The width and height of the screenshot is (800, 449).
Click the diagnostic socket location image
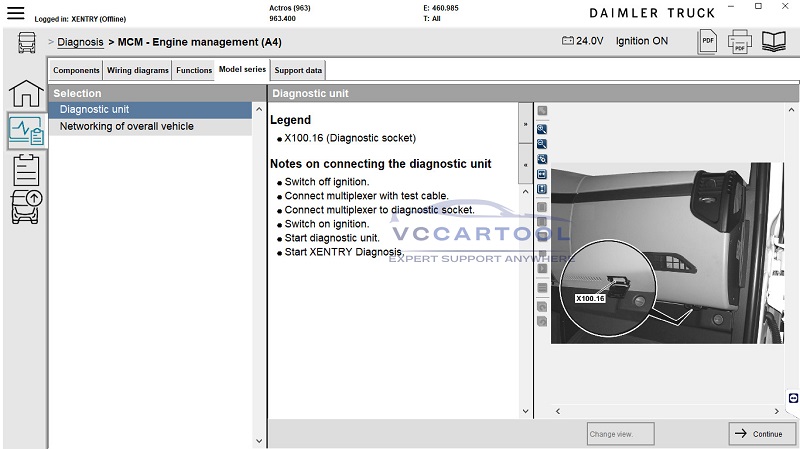pos(667,253)
